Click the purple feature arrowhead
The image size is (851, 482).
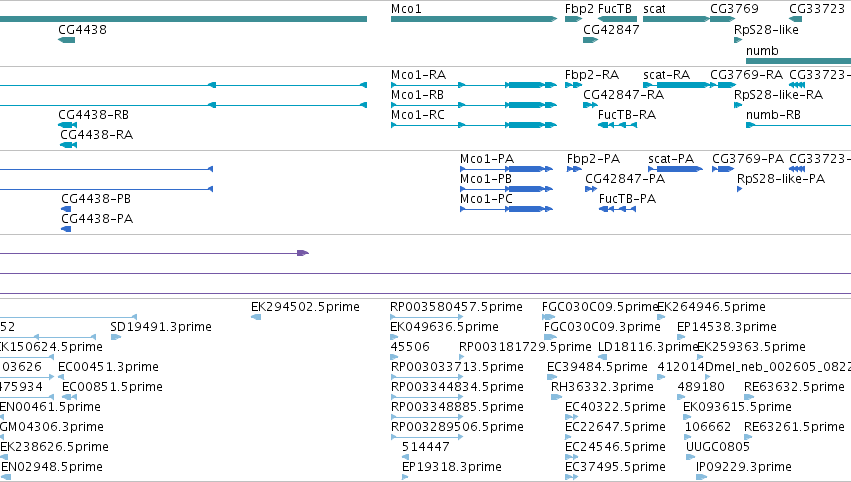303,253
